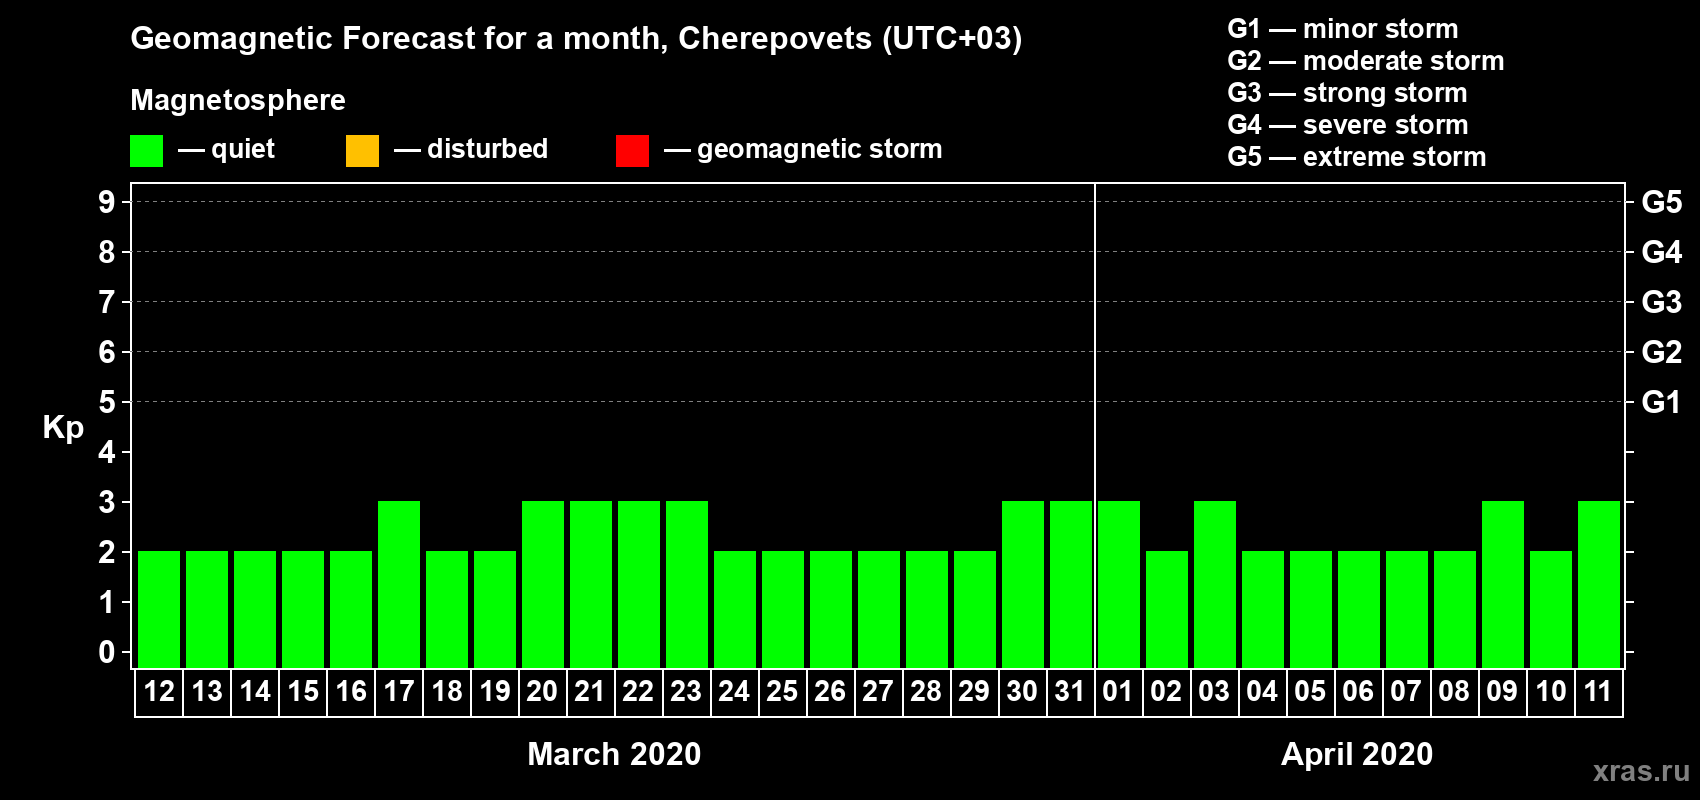
Task: Select the bar for April 11
Action: click(1599, 584)
